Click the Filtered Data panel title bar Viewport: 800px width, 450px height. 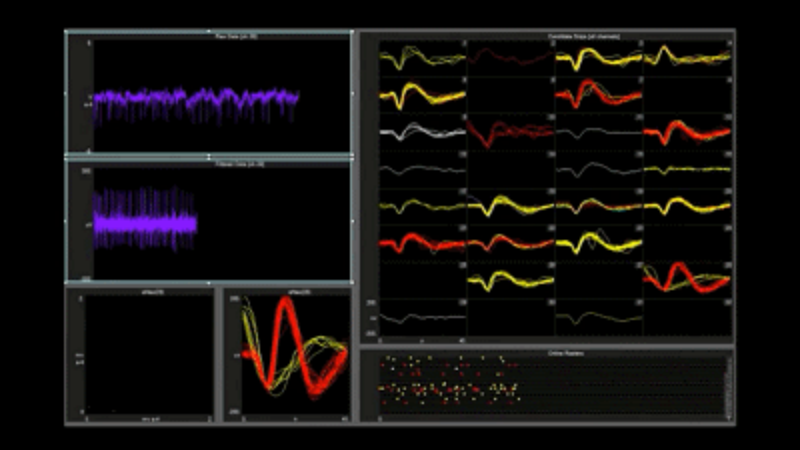(208, 163)
